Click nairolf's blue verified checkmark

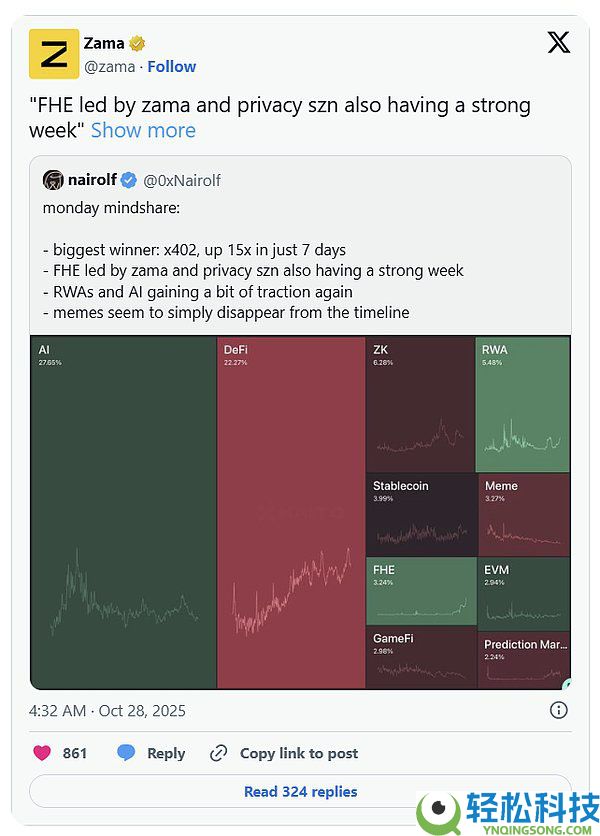coord(129,180)
